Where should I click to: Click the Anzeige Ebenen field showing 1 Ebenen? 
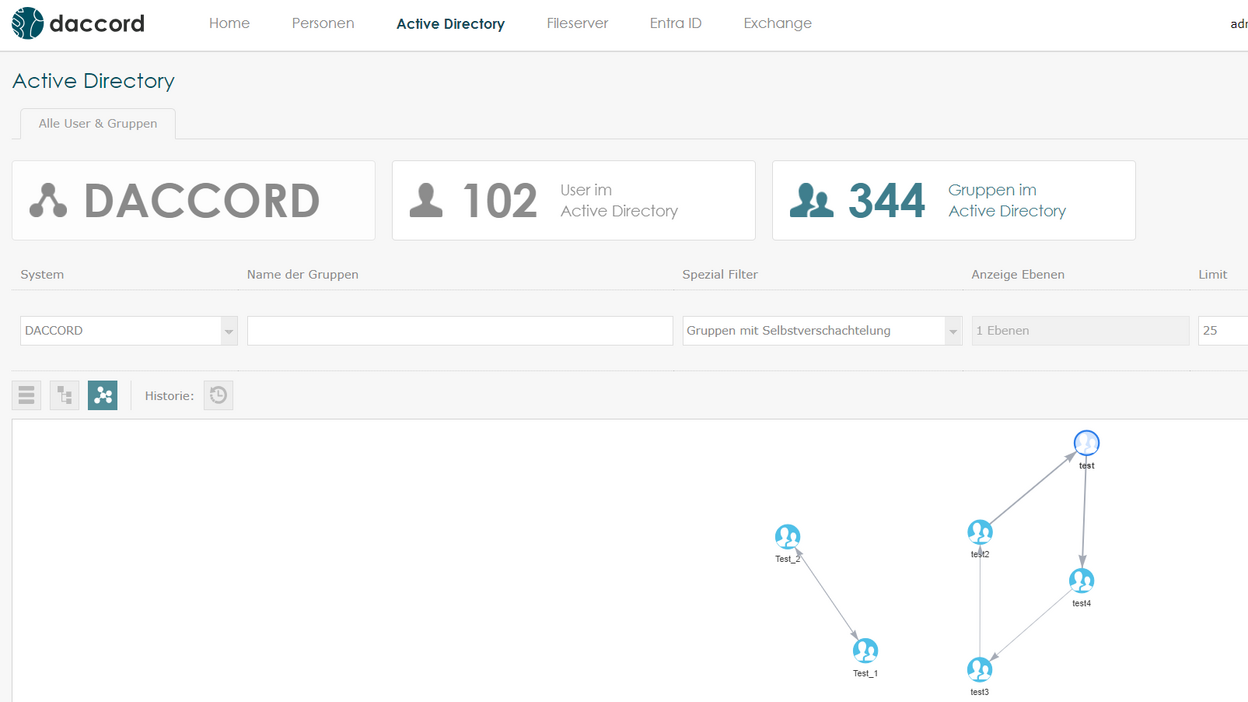click(1080, 331)
